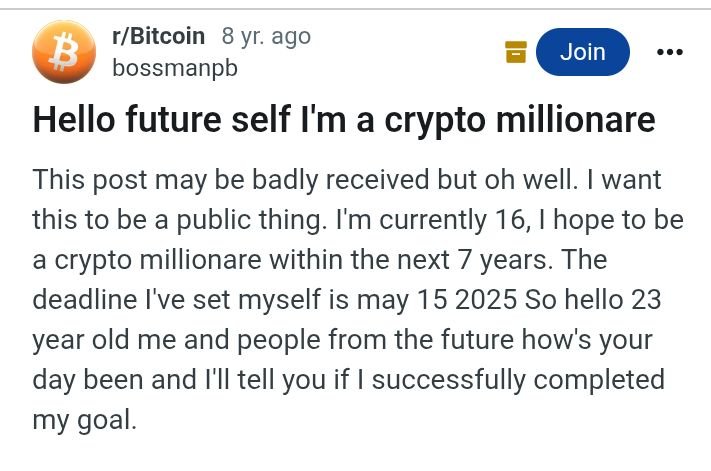Screen dimensions: 711x471
Task: Click the yellow archived post box icon
Action: tap(516, 52)
